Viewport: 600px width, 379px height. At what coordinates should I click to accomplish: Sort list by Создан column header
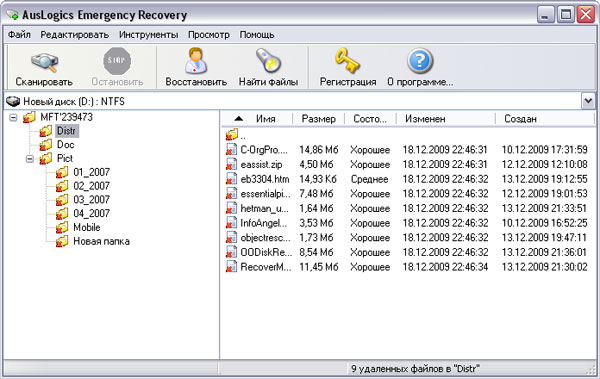[545, 119]
